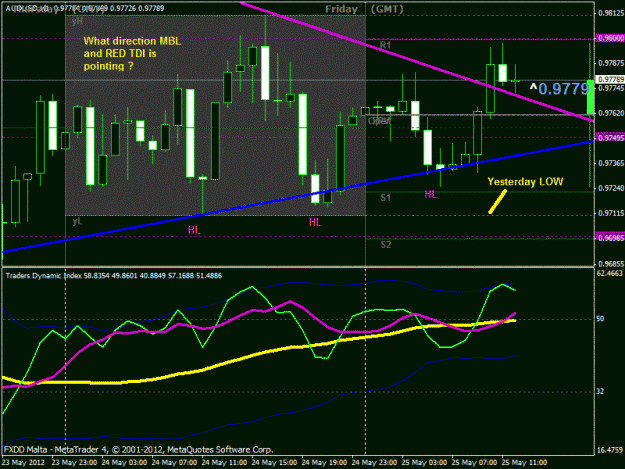Click the '24 May 23:00' time label

click(374, 463)
